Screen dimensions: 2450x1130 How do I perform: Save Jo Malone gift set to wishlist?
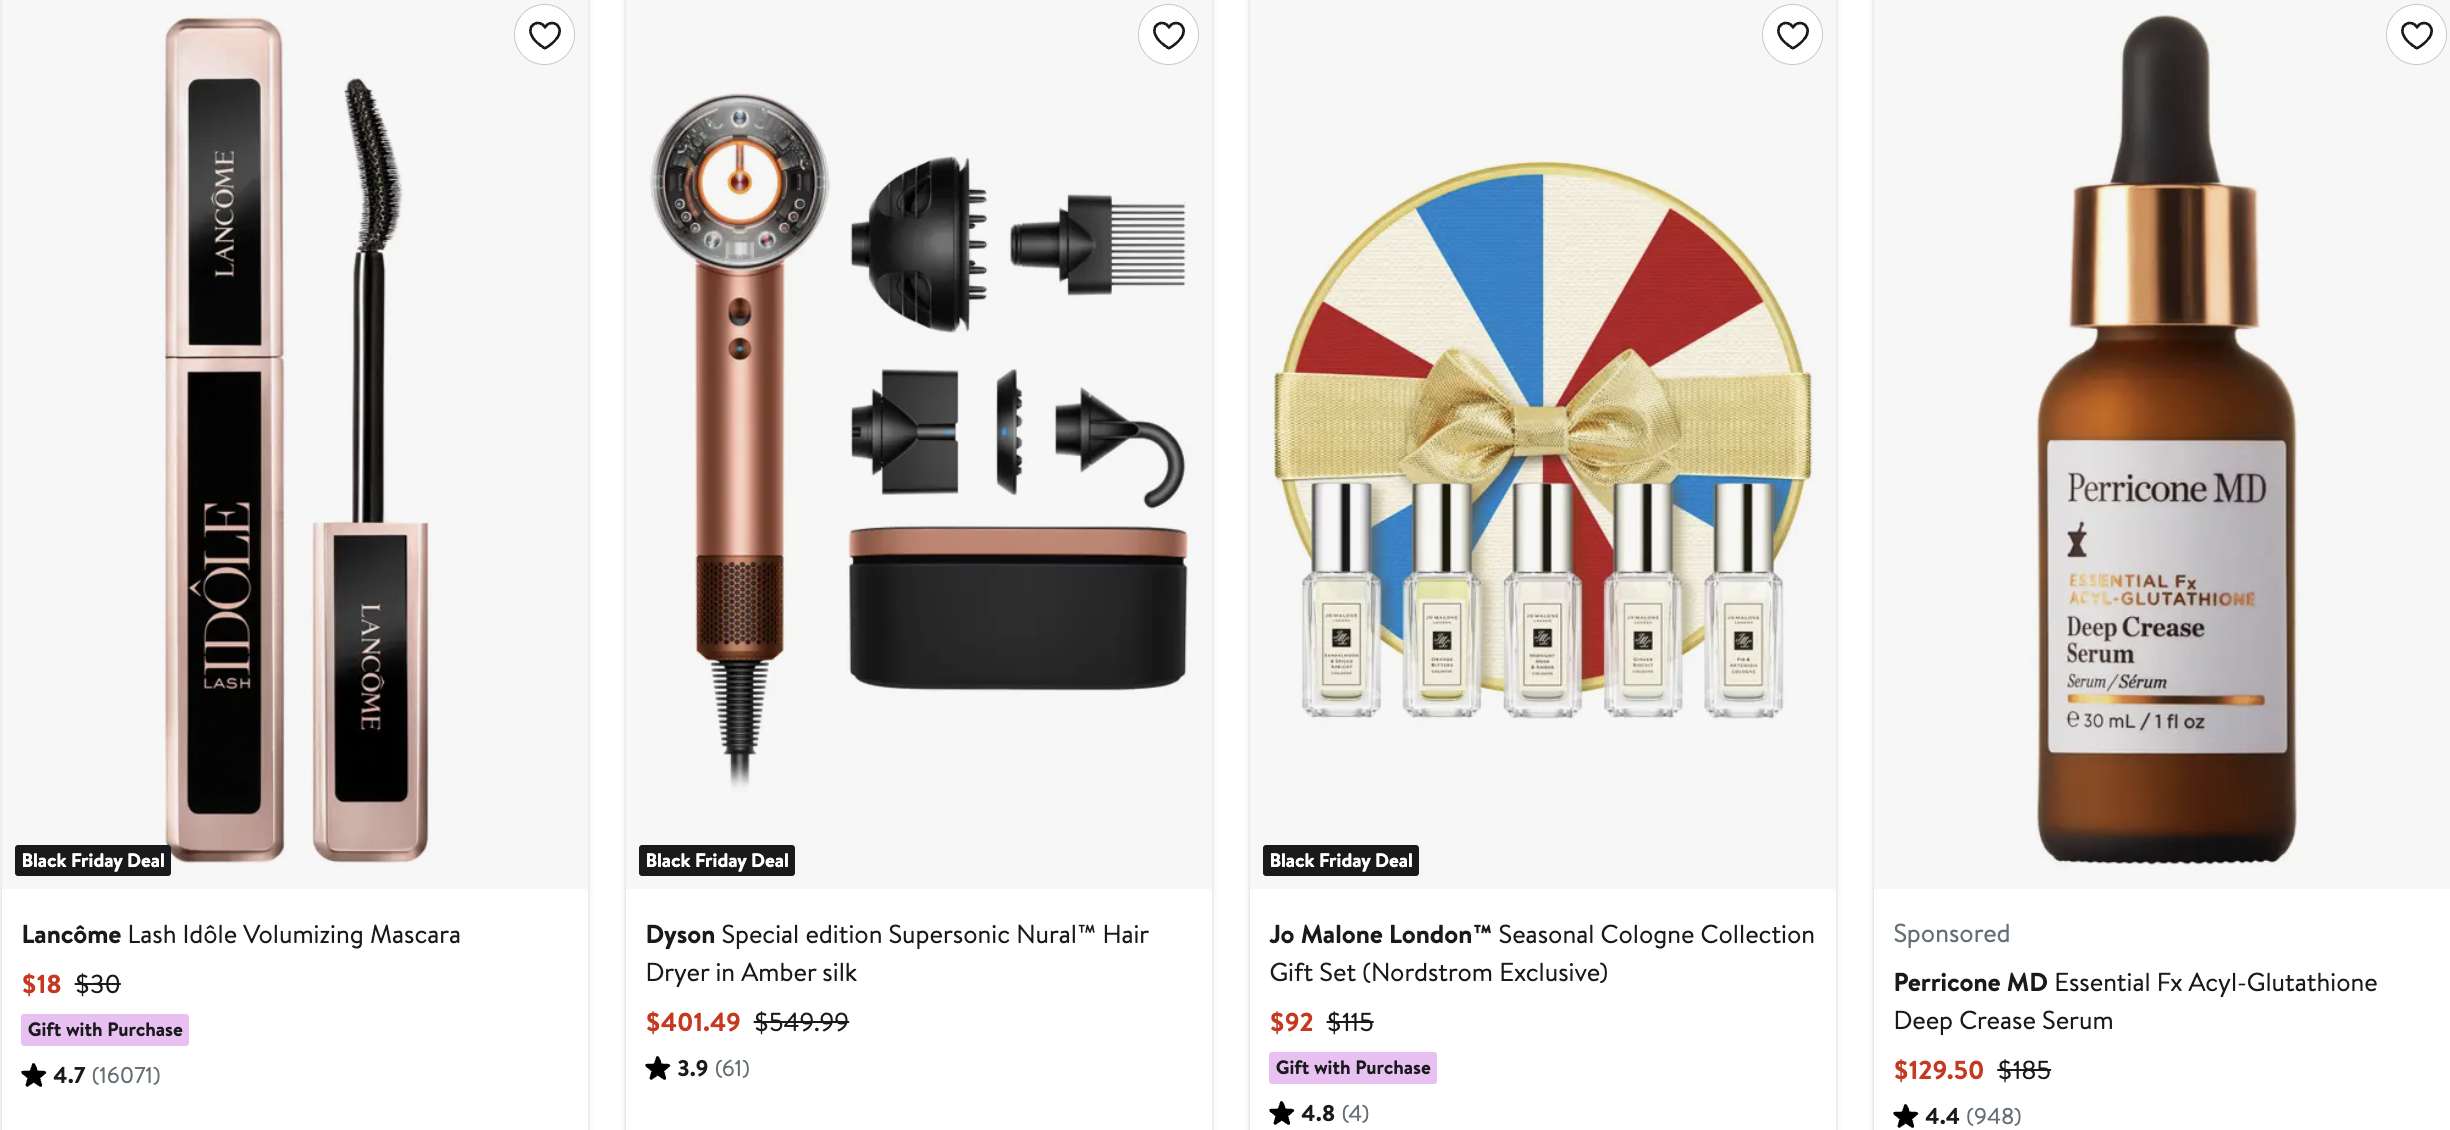(x=1792, y=36)
